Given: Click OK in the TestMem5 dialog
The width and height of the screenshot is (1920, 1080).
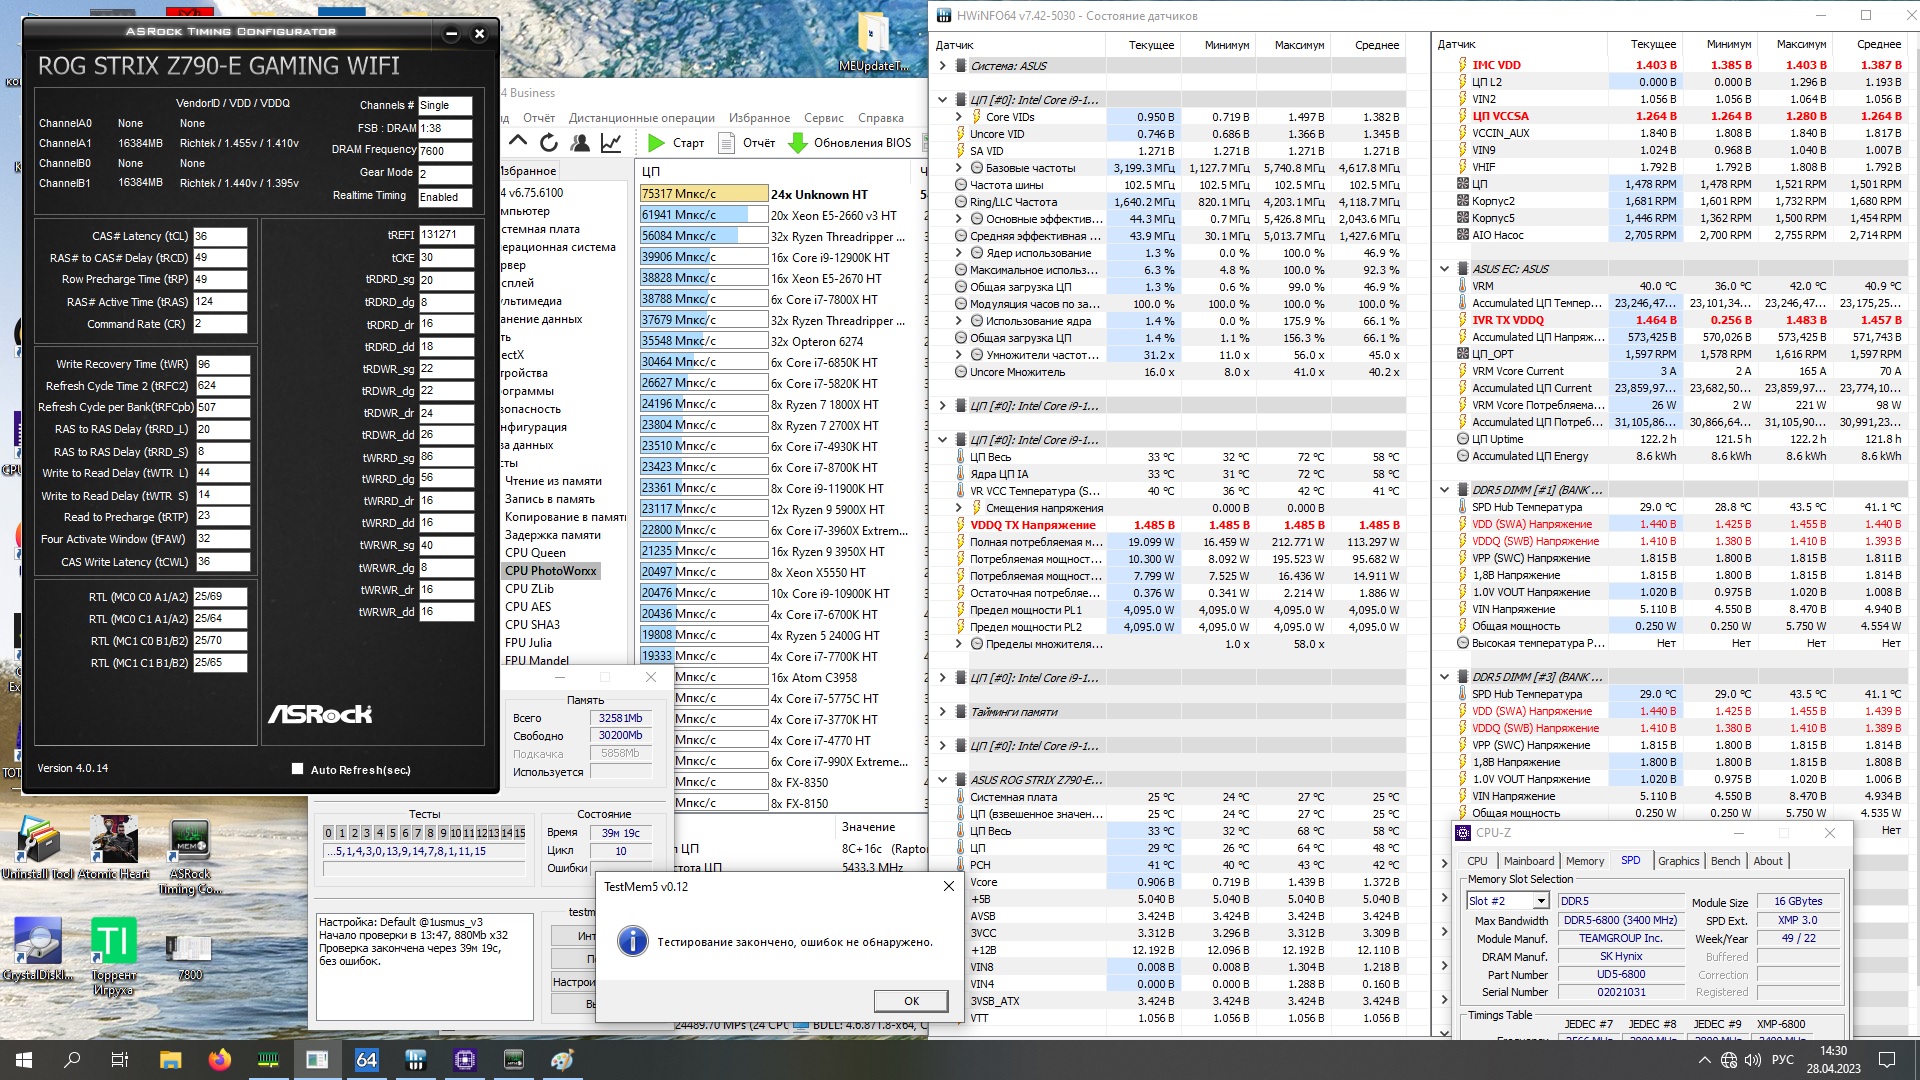Looking at the screenshot, I should (x=911, y=1001).
